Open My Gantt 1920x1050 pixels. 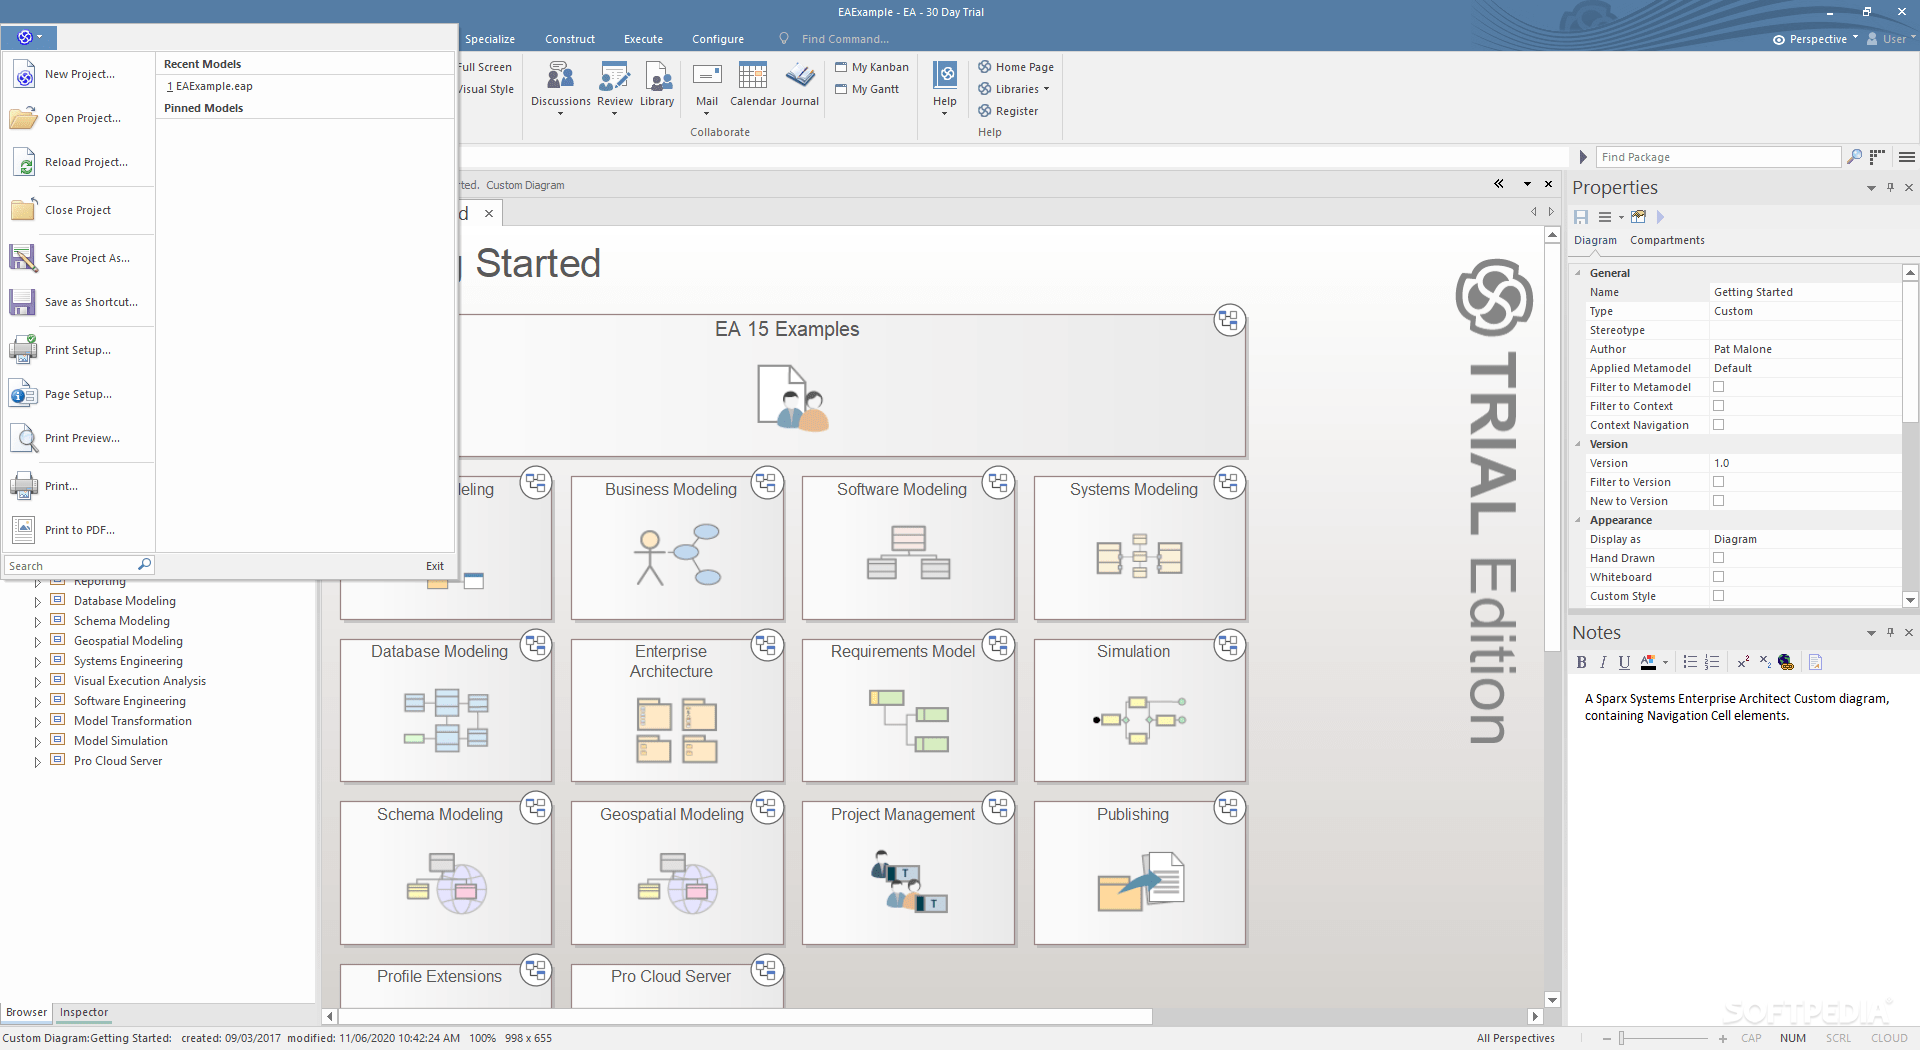pyautogui.click(x=867, y=89)
